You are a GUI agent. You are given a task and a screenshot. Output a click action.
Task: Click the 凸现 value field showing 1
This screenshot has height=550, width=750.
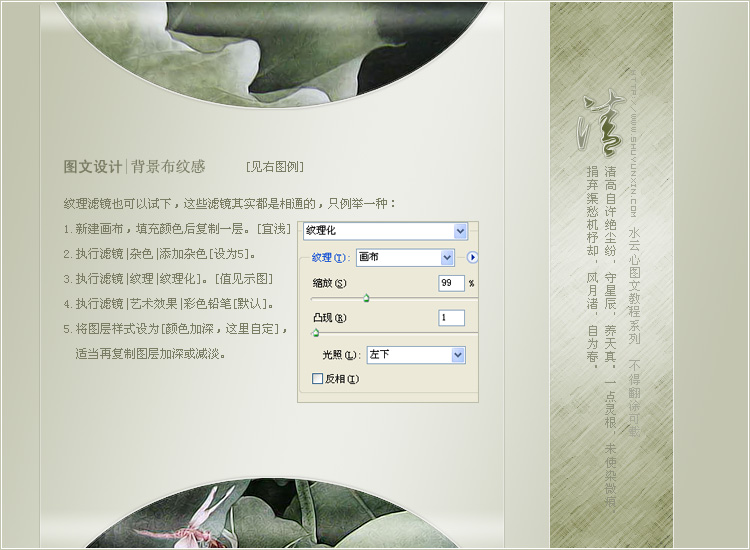pos(450,318)
